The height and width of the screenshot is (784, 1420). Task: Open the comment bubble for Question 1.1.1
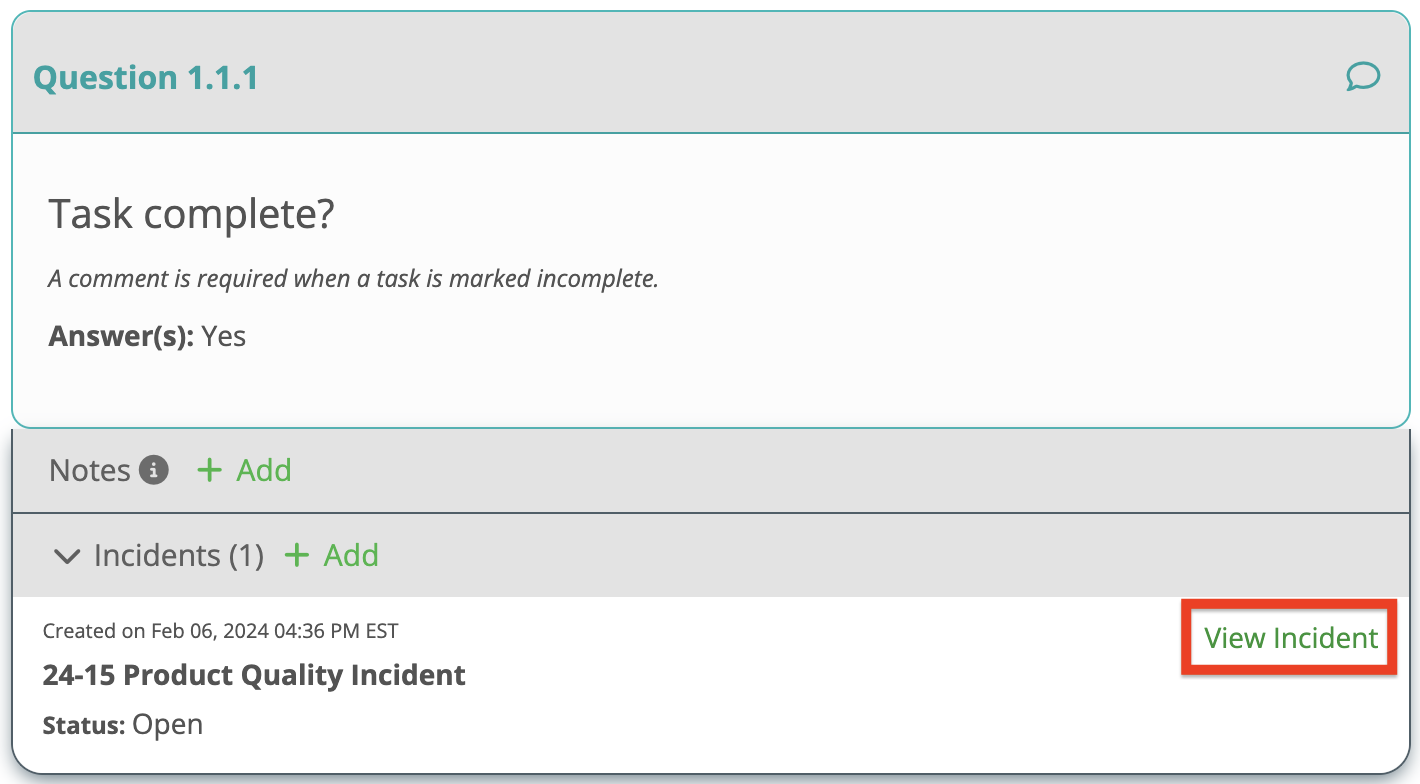tap(1363, 76)
